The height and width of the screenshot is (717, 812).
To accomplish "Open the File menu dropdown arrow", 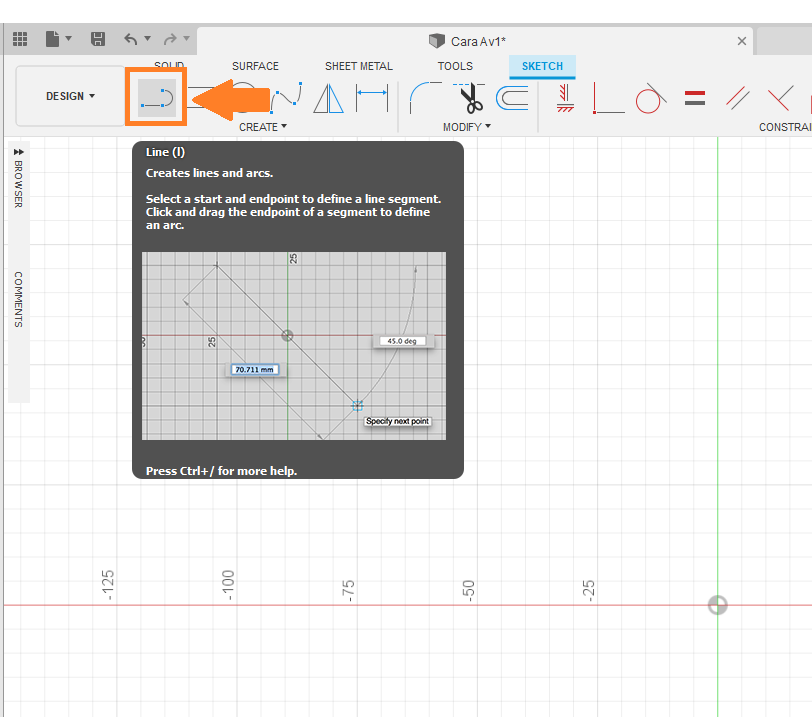I will pos(68,38).
